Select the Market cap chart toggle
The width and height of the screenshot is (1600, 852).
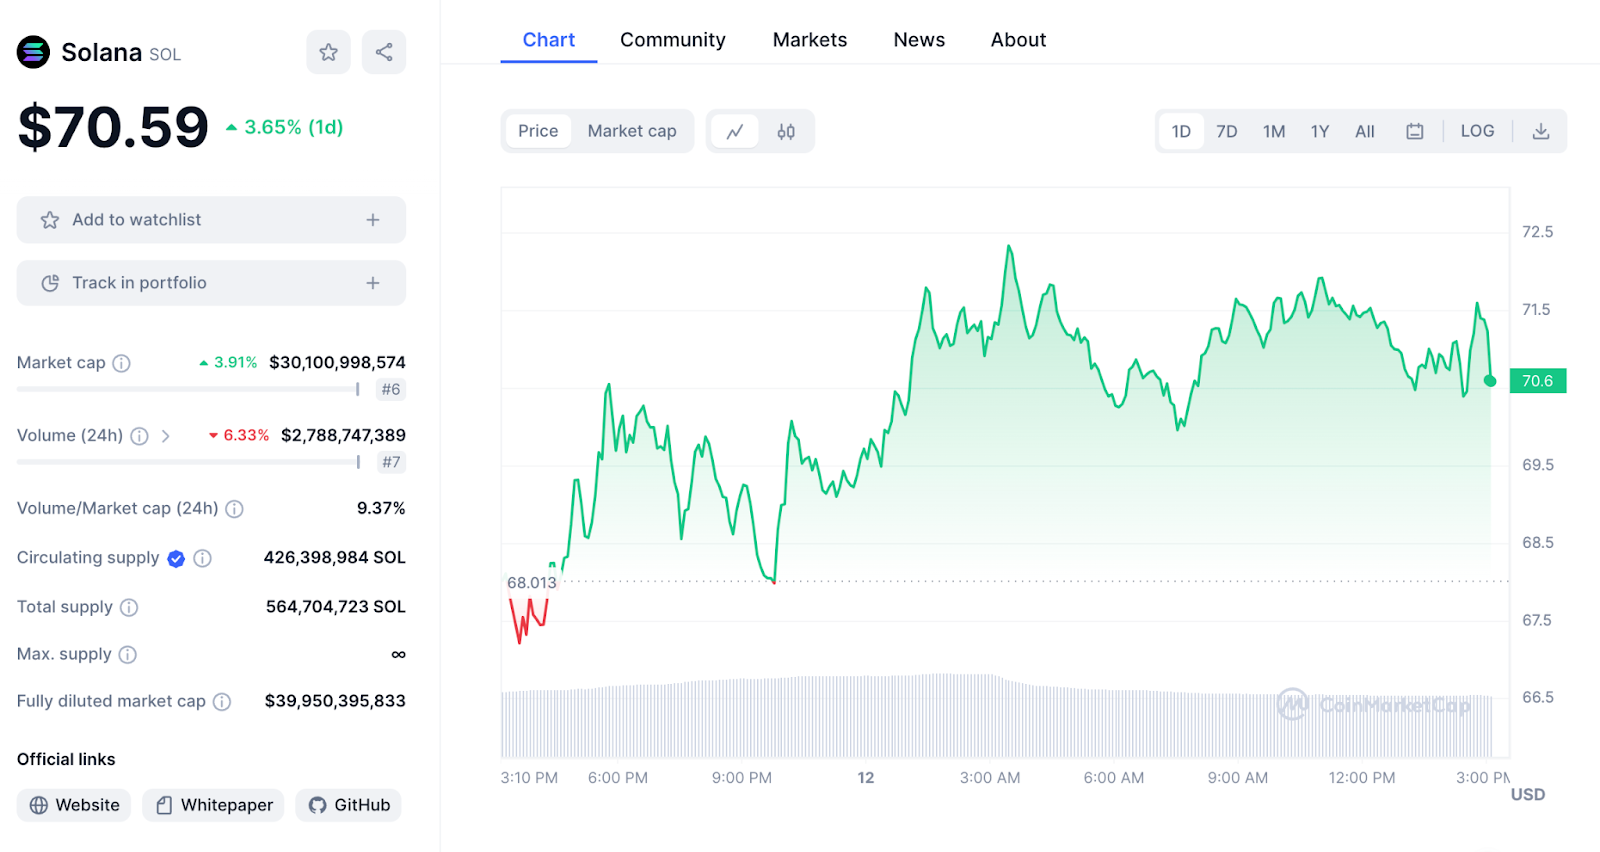pyautogui.click(x=631, y=131)
